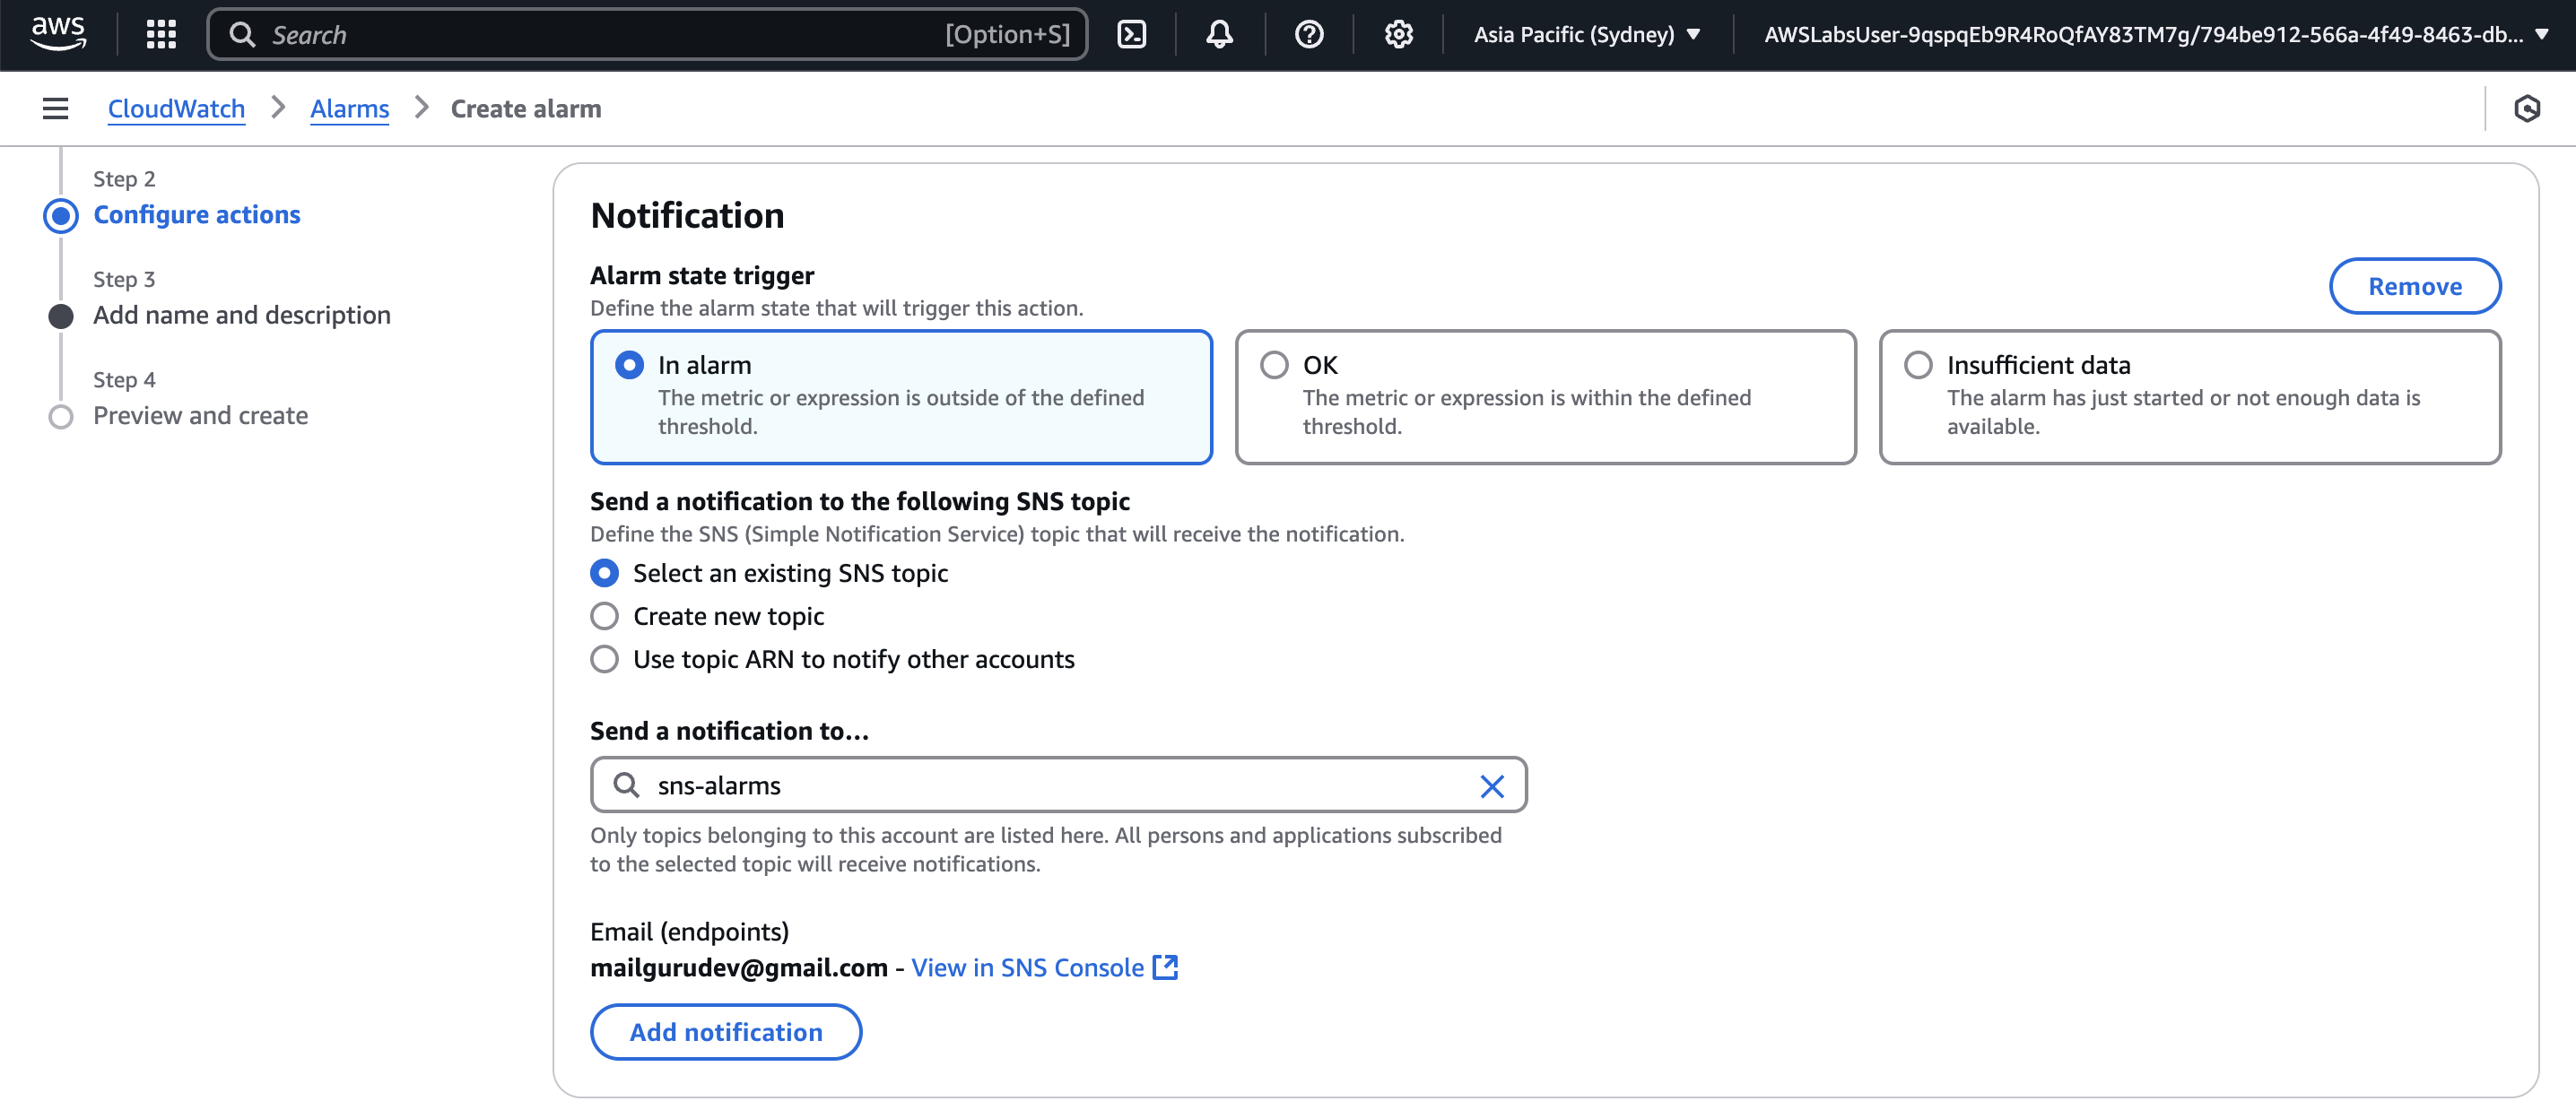2576x1110 pixels.
Task: Click the Notification heading
Action: point(687,215)
